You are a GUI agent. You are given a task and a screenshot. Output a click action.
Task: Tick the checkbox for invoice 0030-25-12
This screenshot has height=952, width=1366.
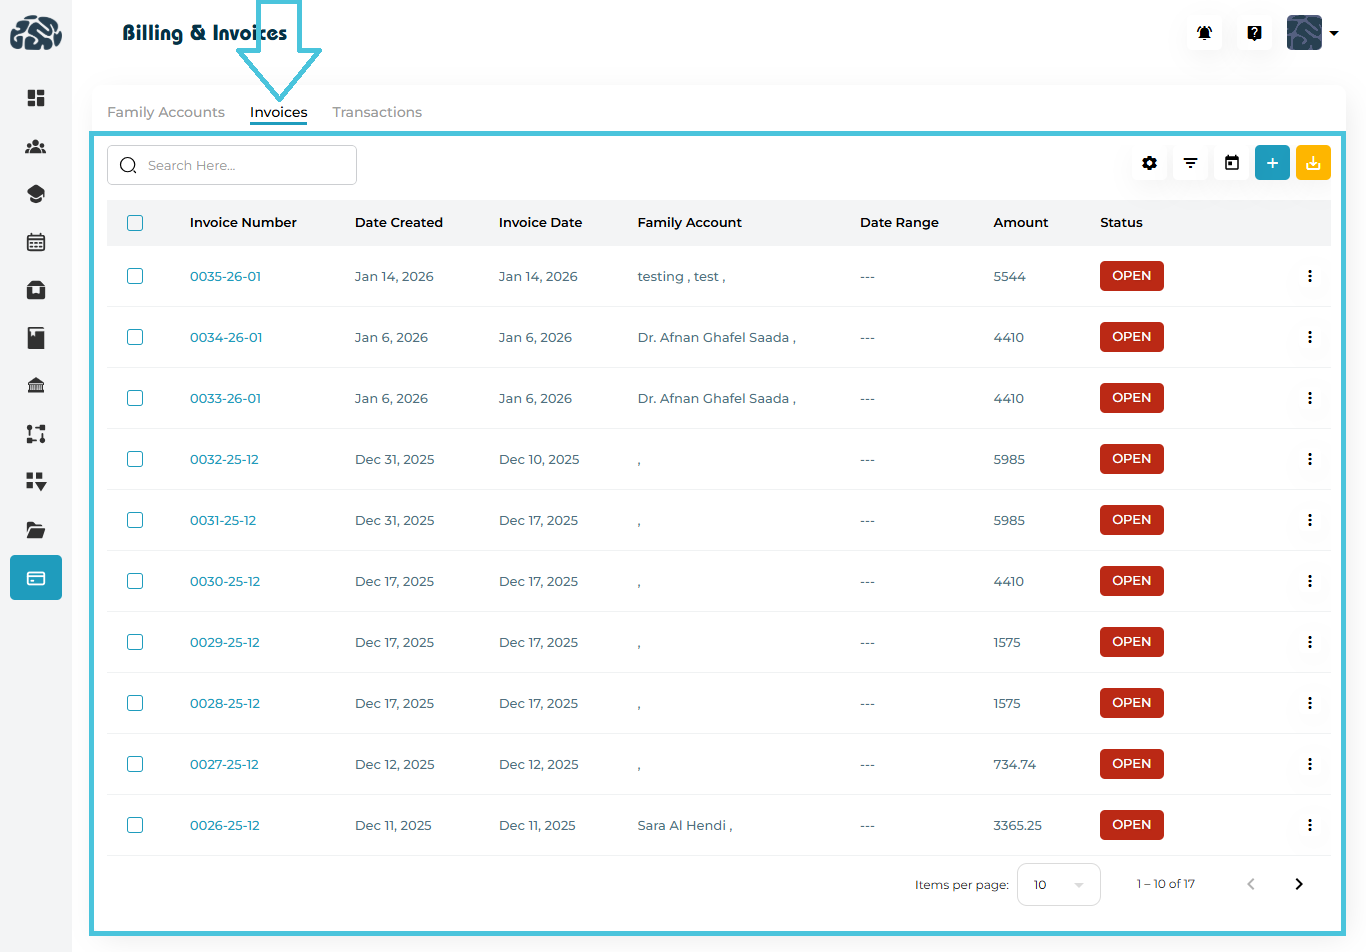(x=135, y=581)
